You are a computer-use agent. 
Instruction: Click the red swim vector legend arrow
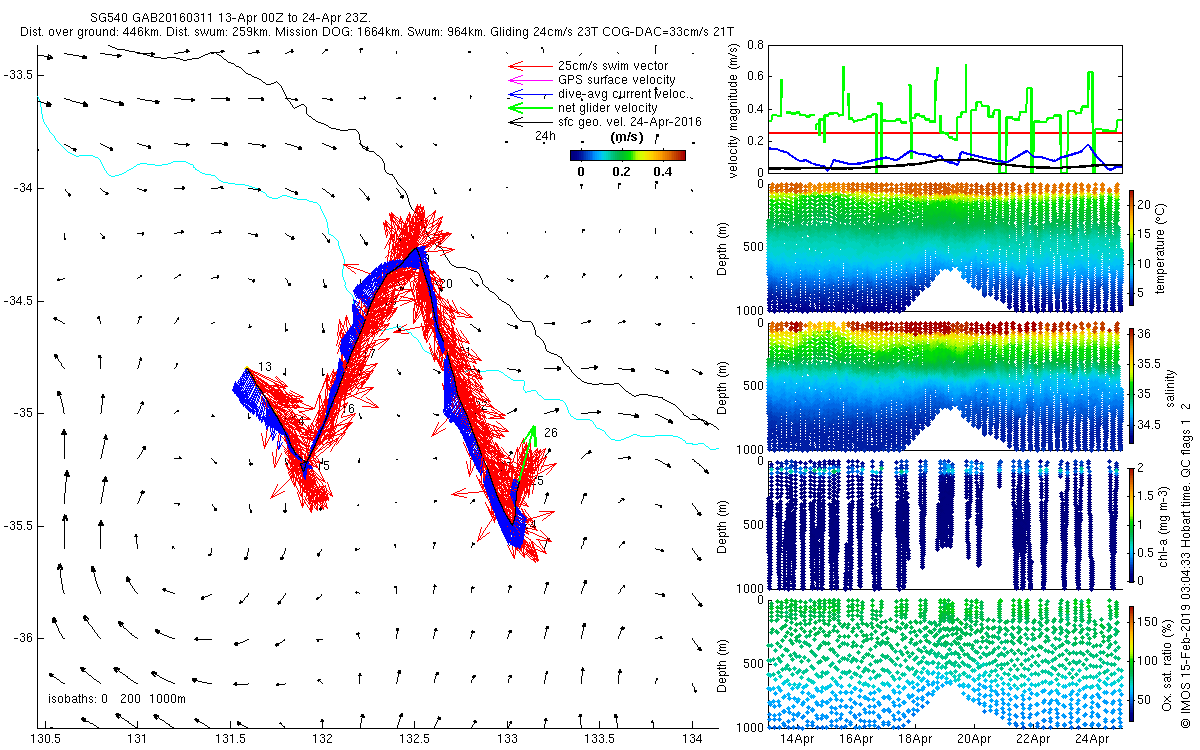click(530, 66)
